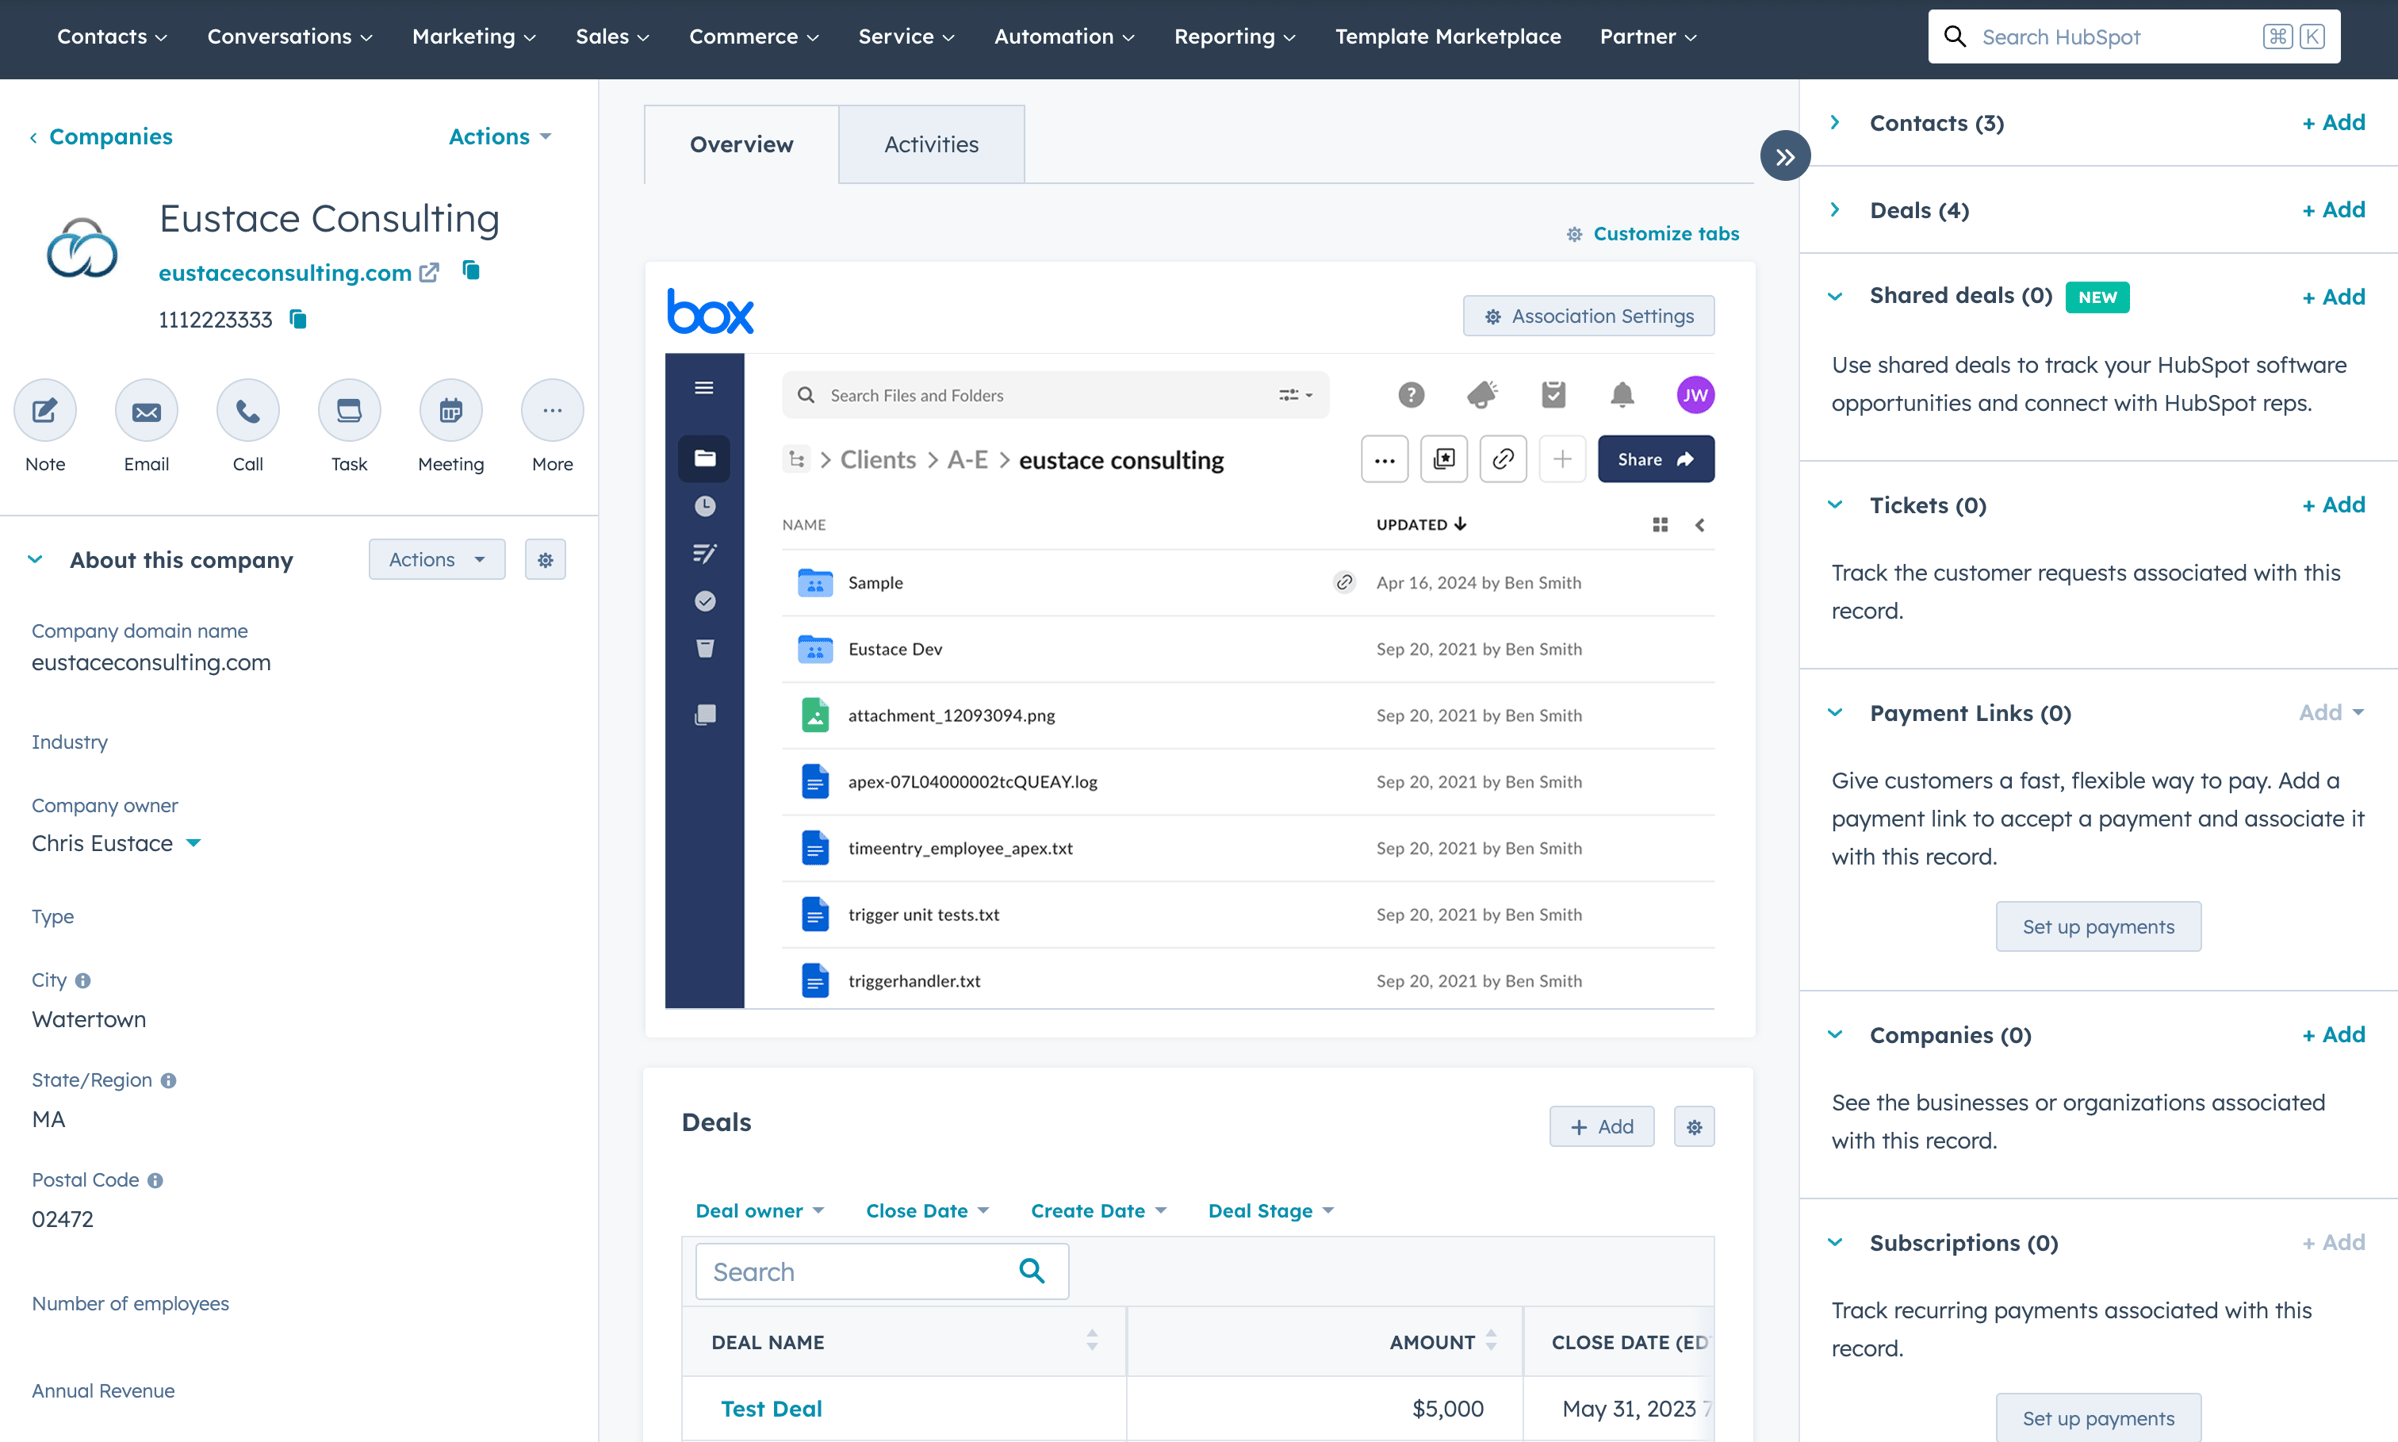Click the Note action icon

pos(45,410)
